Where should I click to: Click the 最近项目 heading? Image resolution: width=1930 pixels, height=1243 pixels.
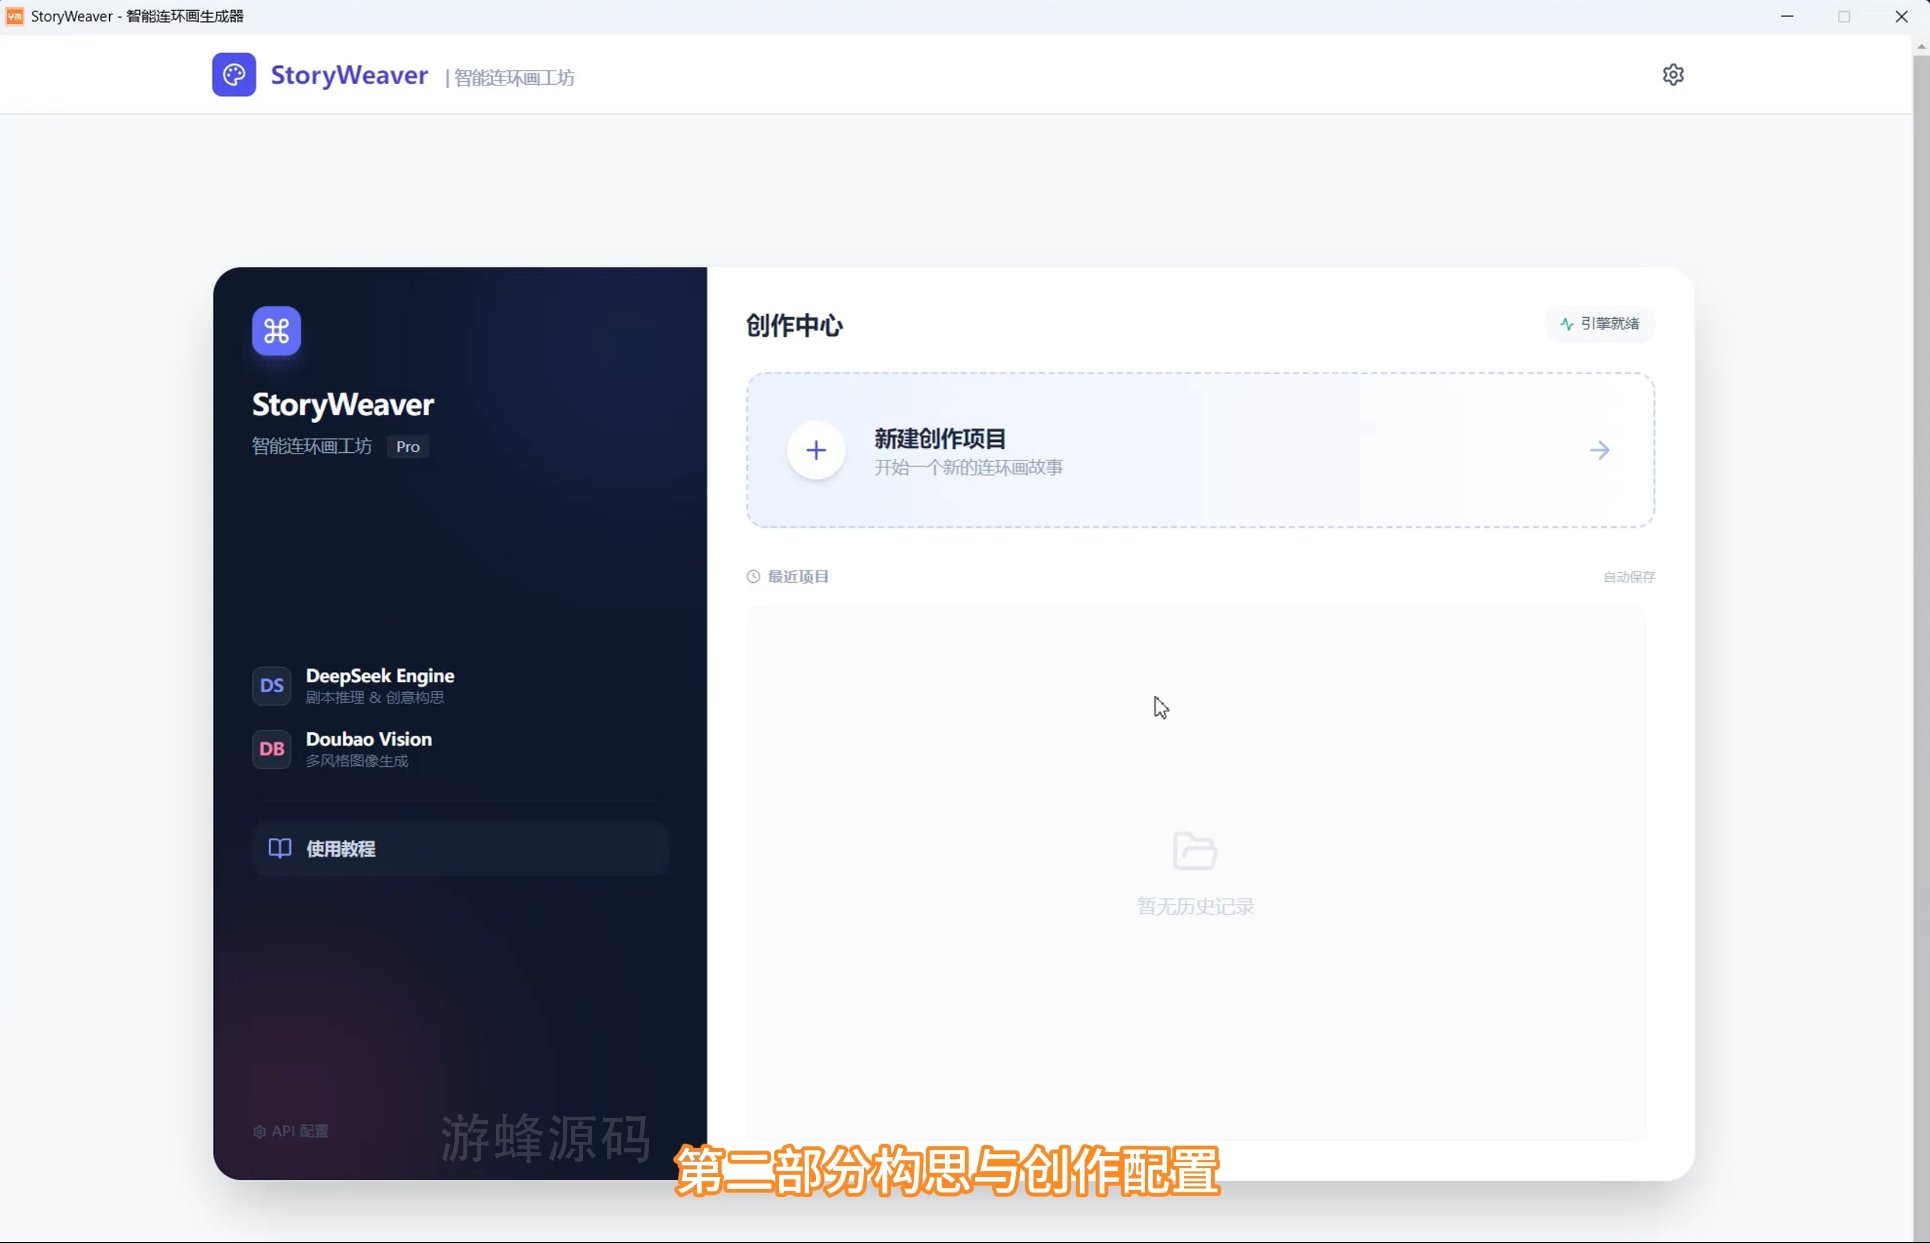[798, 577]
